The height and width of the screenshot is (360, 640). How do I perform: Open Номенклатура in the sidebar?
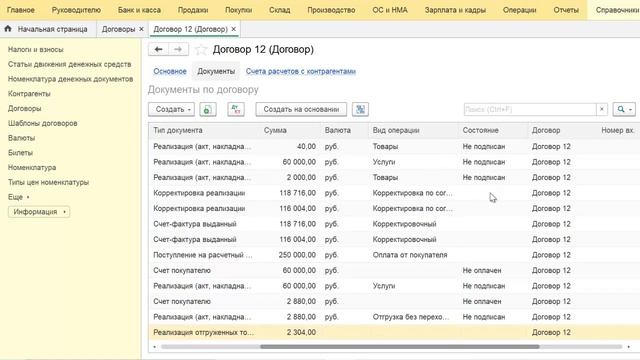point(32,167)
